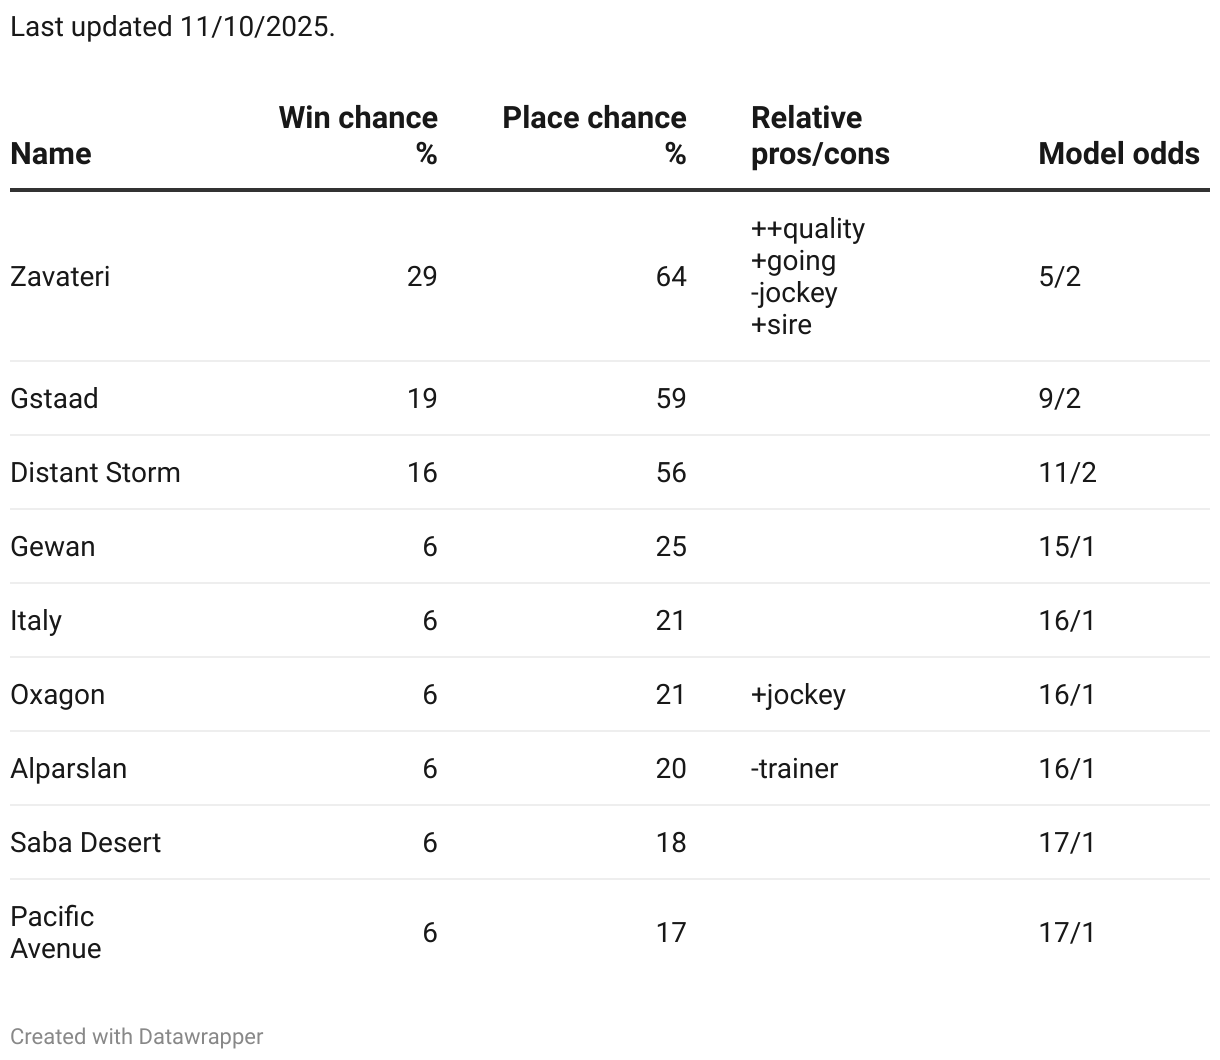Click Distant Storm's 11/2 odds value
Viewport: 1220px width, 1060px height.
coord(1067,472)
